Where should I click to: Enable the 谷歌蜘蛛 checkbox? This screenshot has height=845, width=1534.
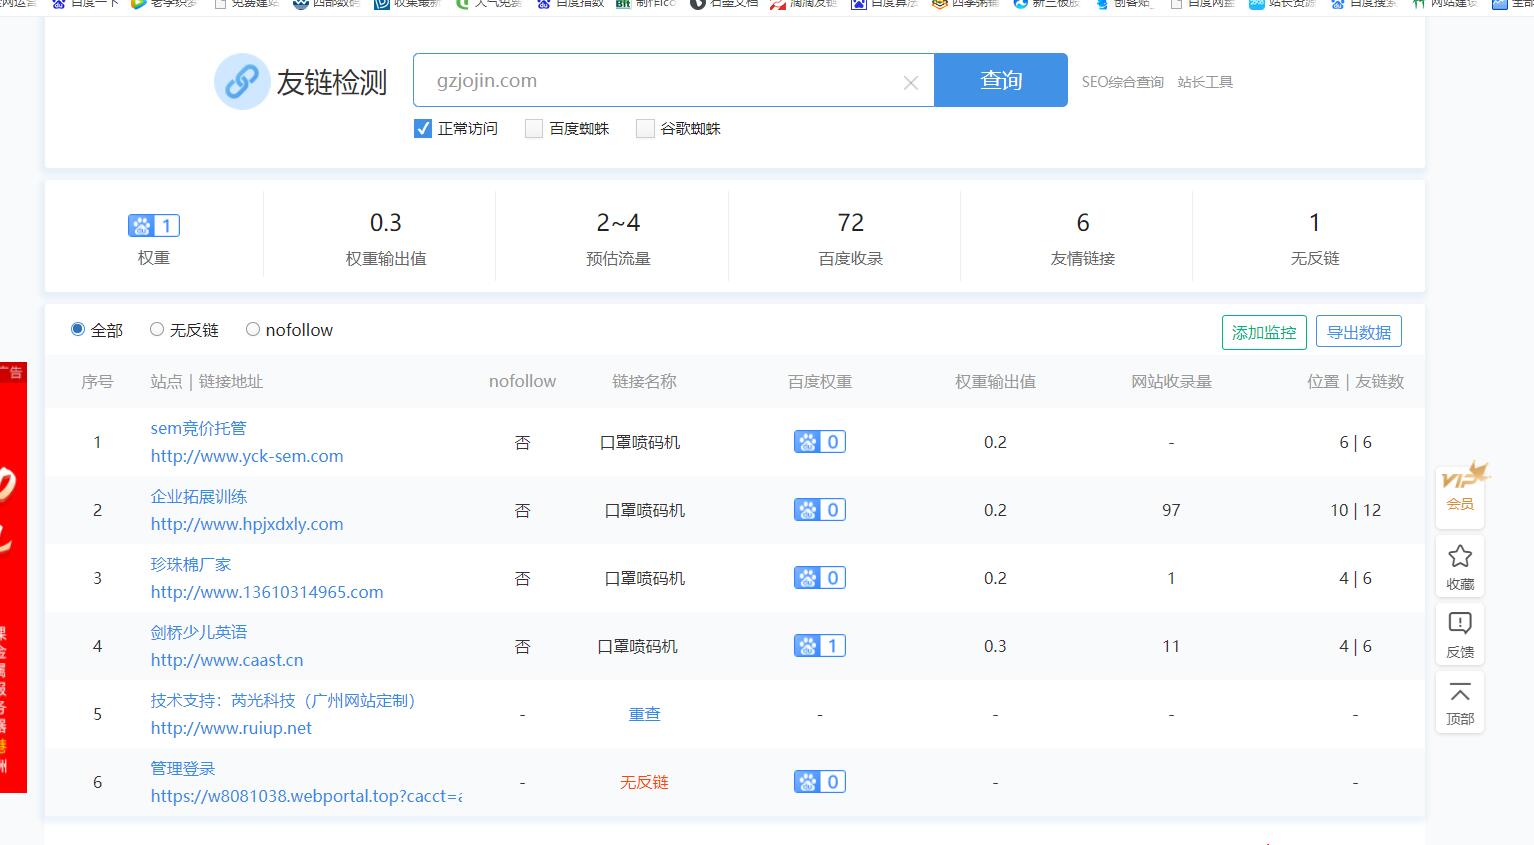[x=645, y=128]
